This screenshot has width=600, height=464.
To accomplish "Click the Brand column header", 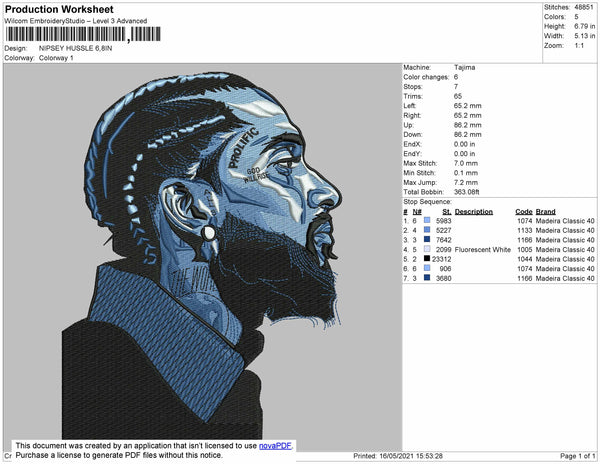I will [545, 212].
